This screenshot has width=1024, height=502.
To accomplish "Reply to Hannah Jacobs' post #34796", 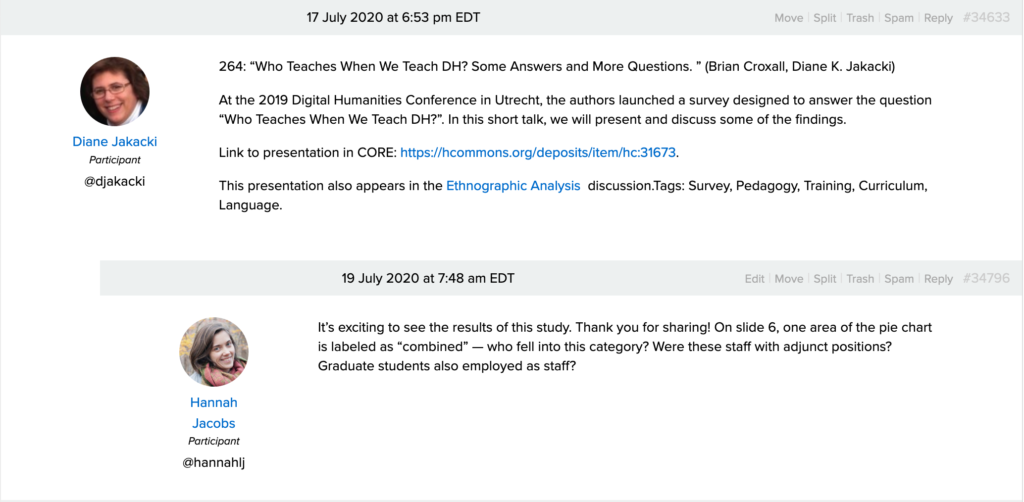I will coord(938,279).
